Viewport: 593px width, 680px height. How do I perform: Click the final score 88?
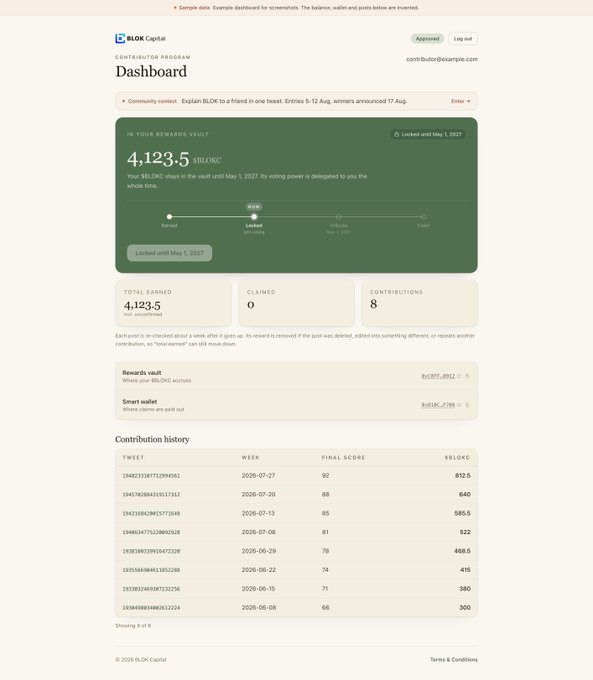325,494
